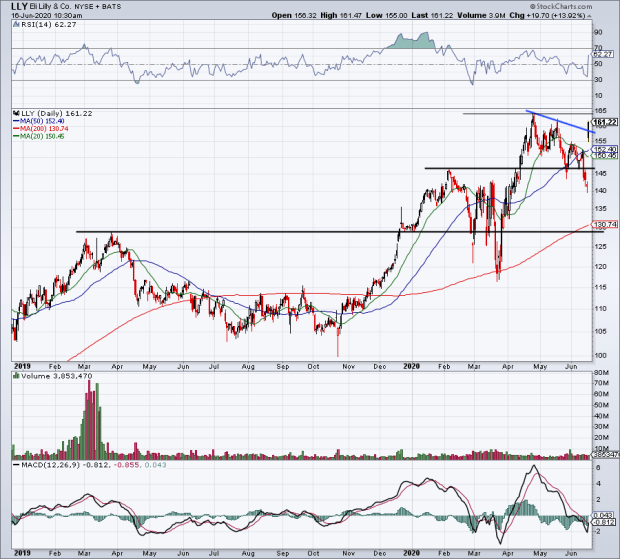Click the RSI(14) indicator legend icon

coord(16,25)
